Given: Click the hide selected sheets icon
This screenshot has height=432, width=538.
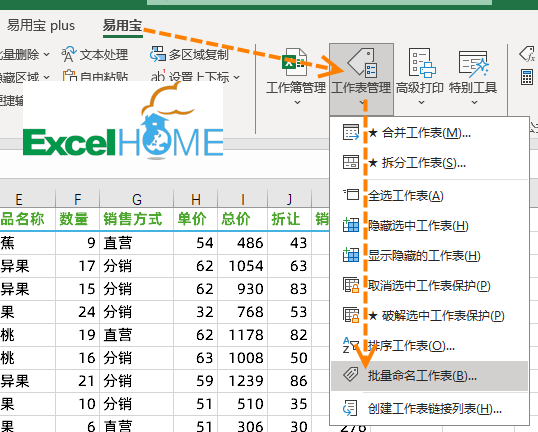Looking at the screenshot, I should 351,225.
